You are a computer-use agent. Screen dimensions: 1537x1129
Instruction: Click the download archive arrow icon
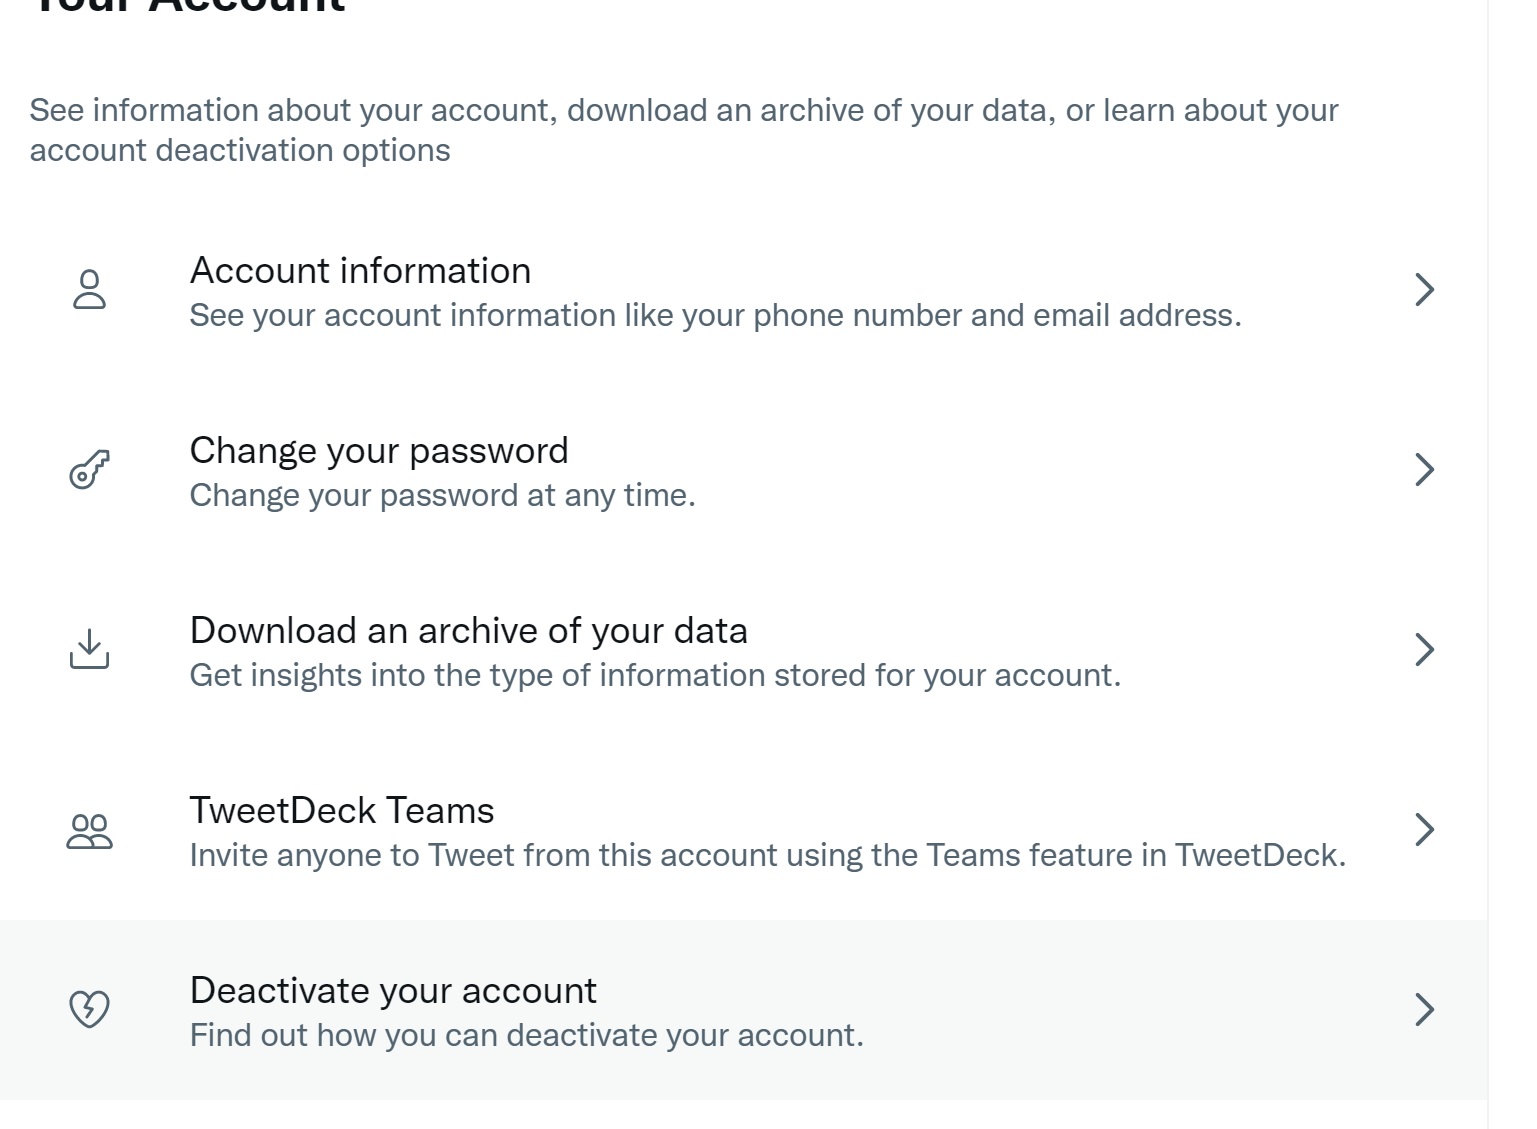89,649
